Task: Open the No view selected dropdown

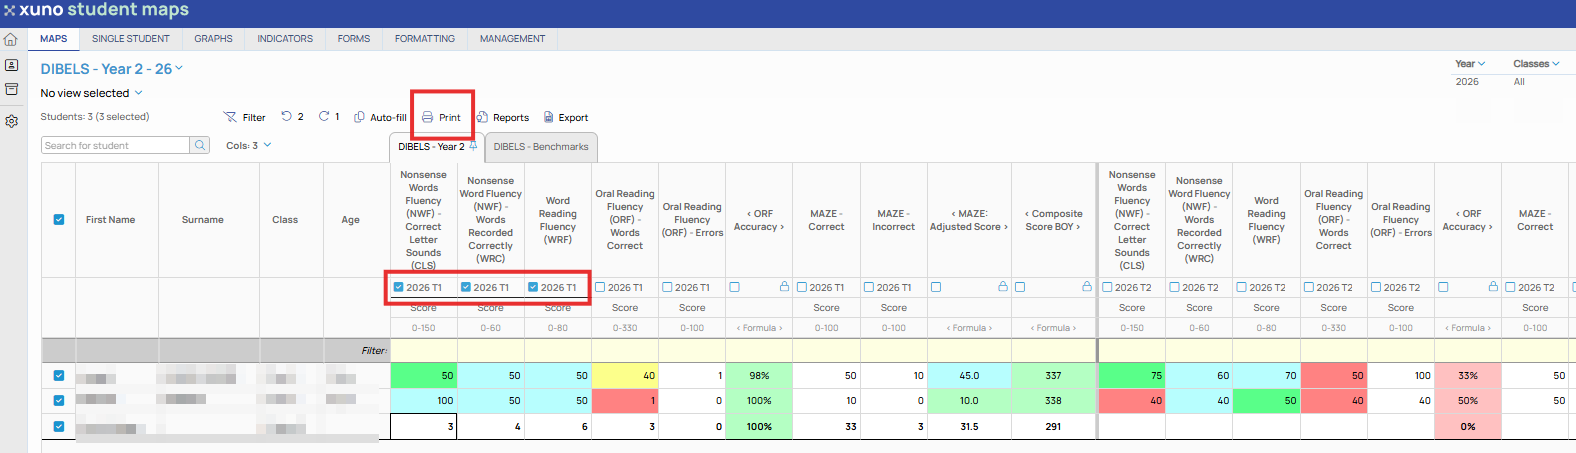Action: [x=91, y=93]
